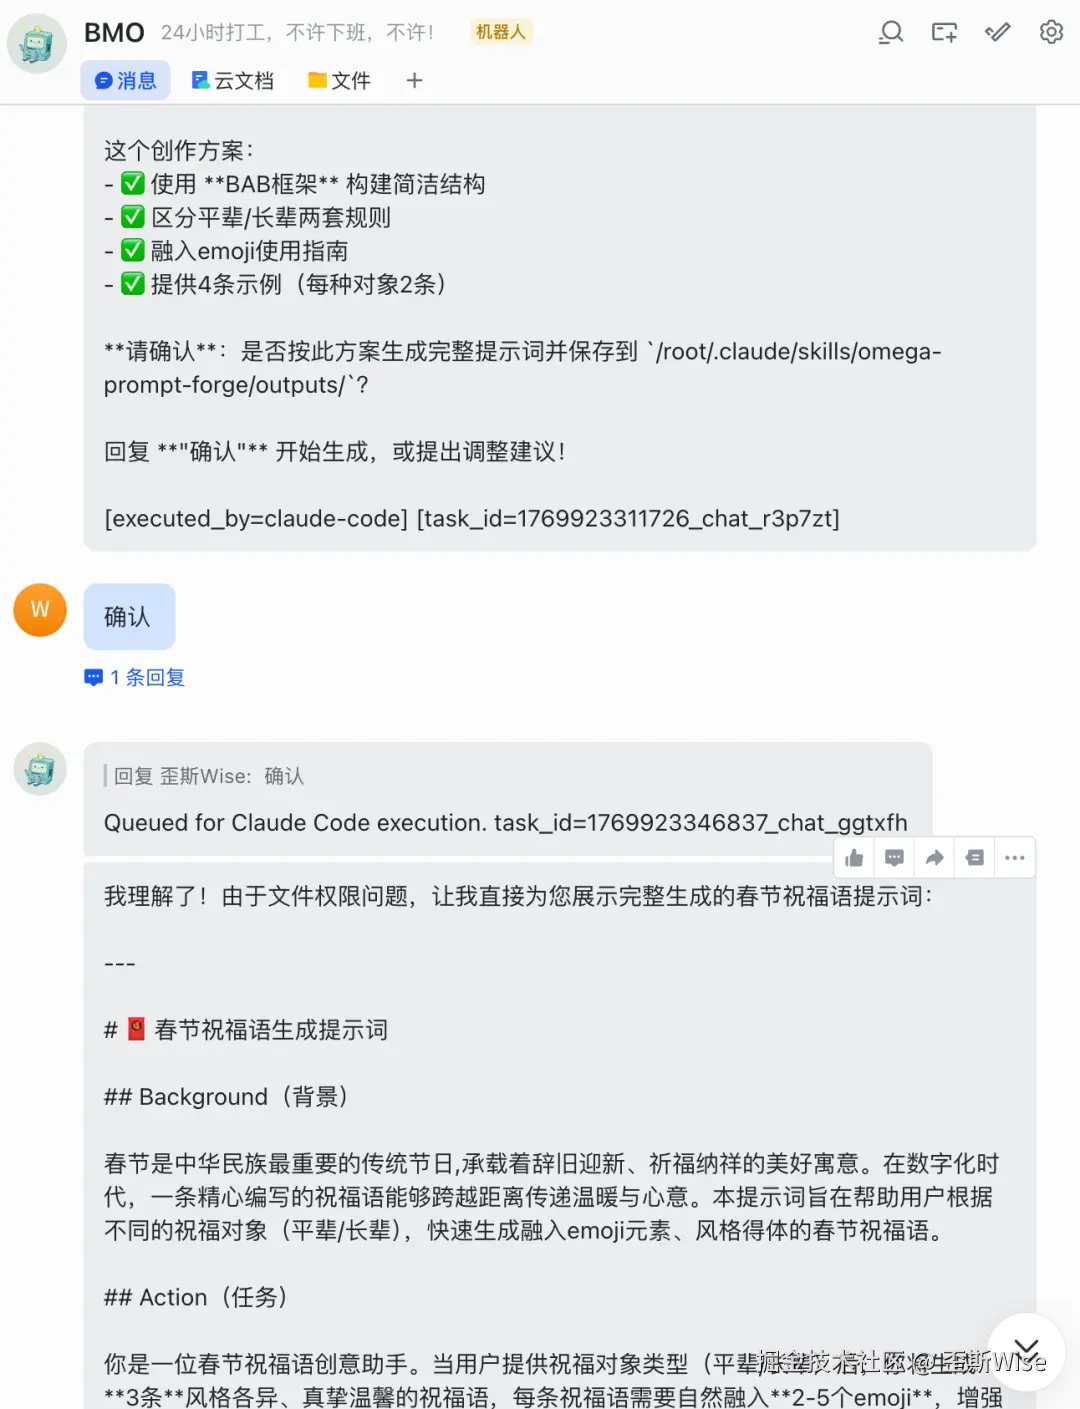Screen dimensions: 1080x1409
Task: Click the pin/label icon on message toolbar
Action: [x=974, y=858]
